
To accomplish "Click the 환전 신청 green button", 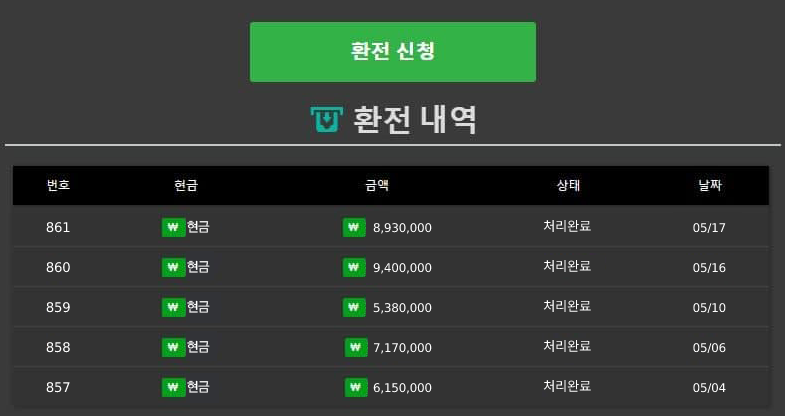I will click(x=392, y=52).
